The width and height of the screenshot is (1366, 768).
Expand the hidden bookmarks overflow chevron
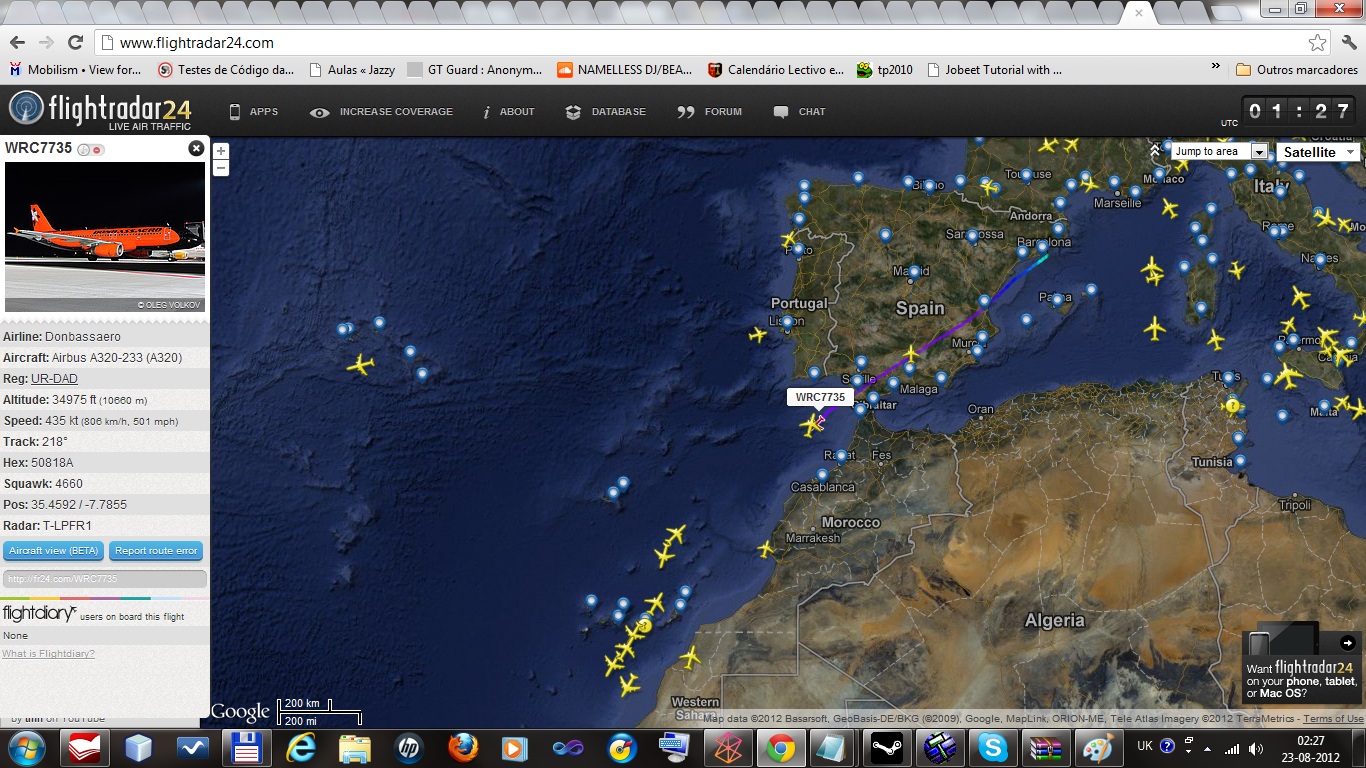[1216, 67]
